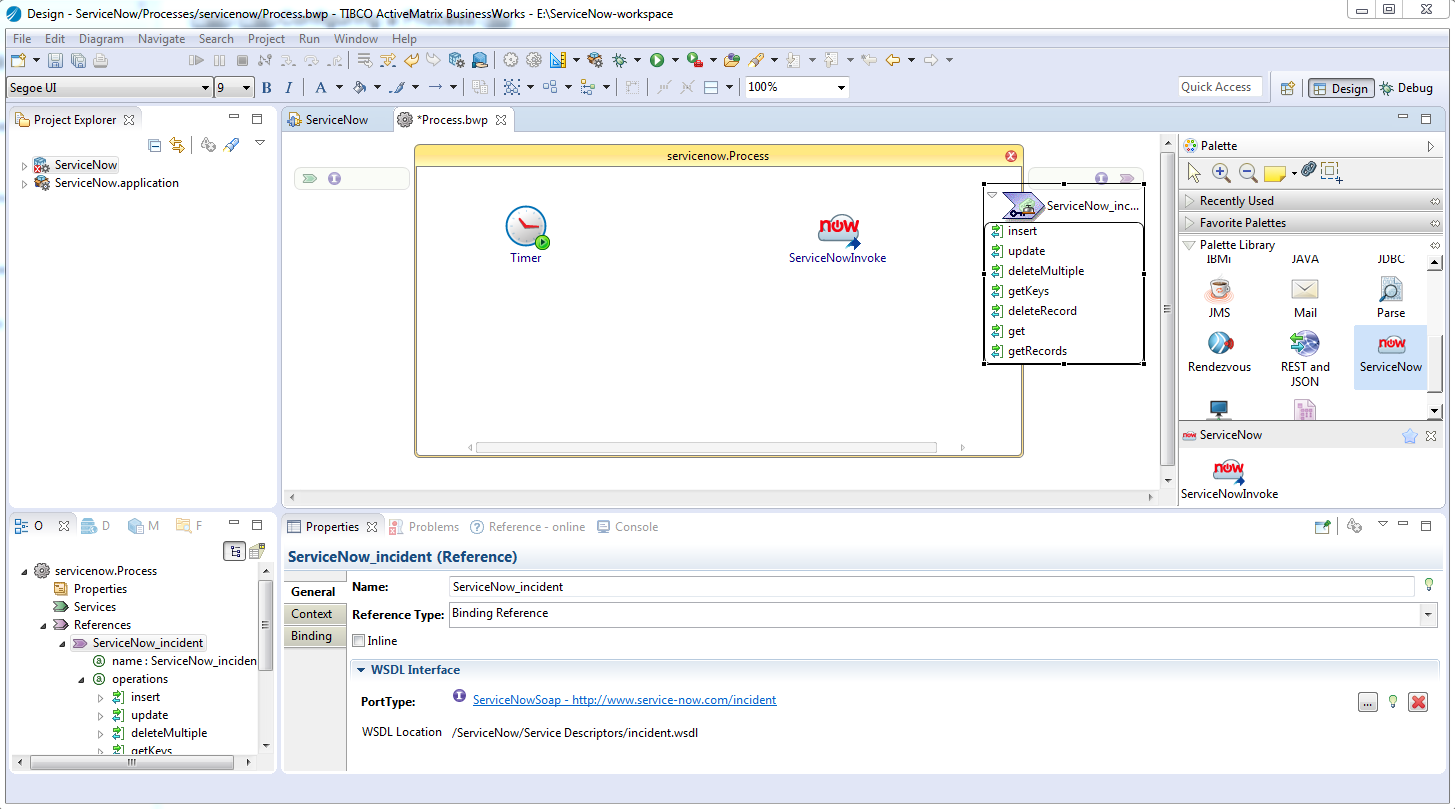
Task: Open the Navigate menu
Action: click(161, 39)
